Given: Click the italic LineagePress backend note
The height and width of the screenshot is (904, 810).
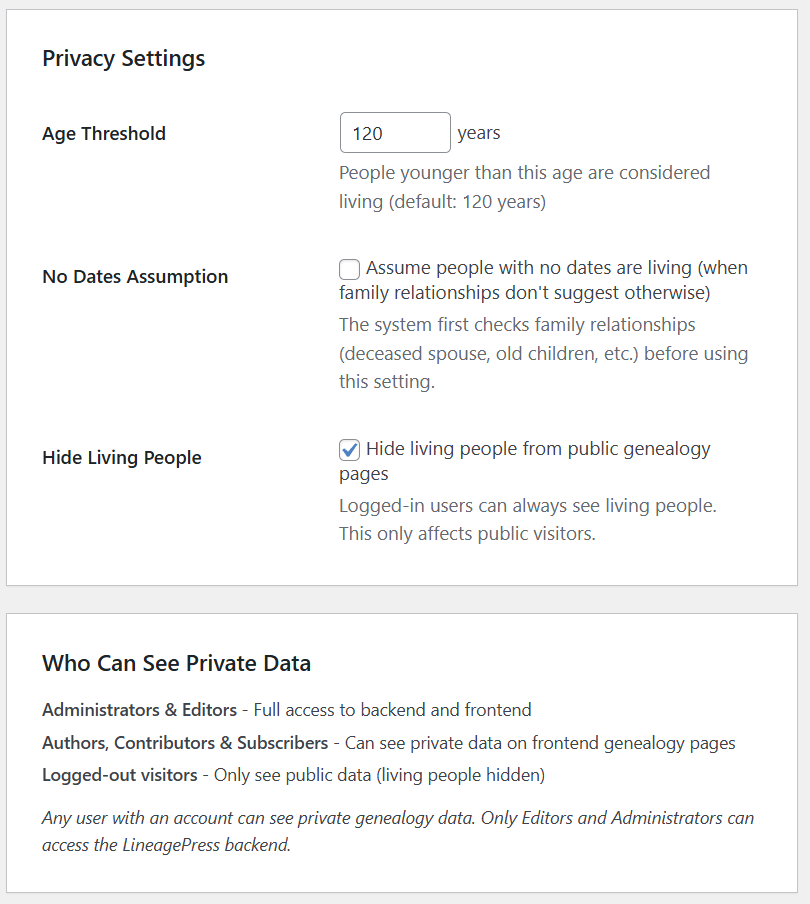Looking at the screenshot, I should point(398,831).
